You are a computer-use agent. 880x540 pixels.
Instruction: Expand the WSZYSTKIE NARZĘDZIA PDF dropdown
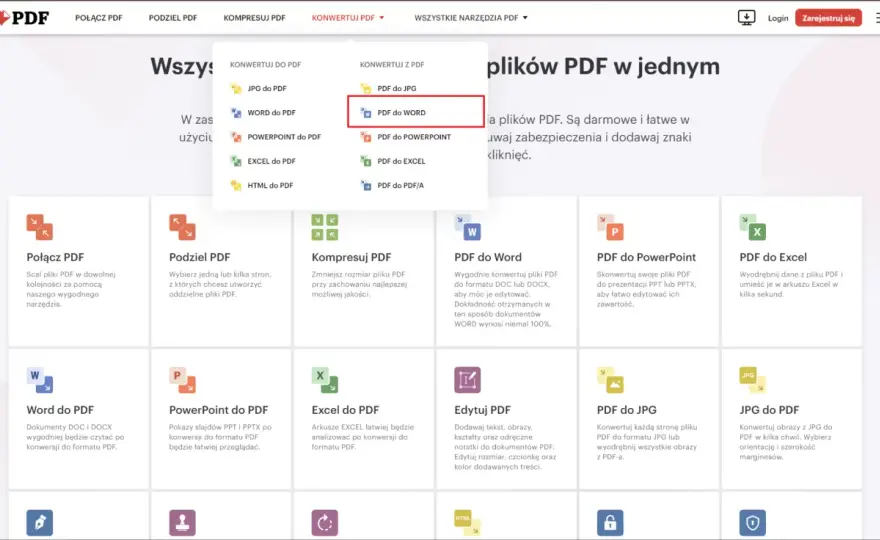[x=471, y=18]
